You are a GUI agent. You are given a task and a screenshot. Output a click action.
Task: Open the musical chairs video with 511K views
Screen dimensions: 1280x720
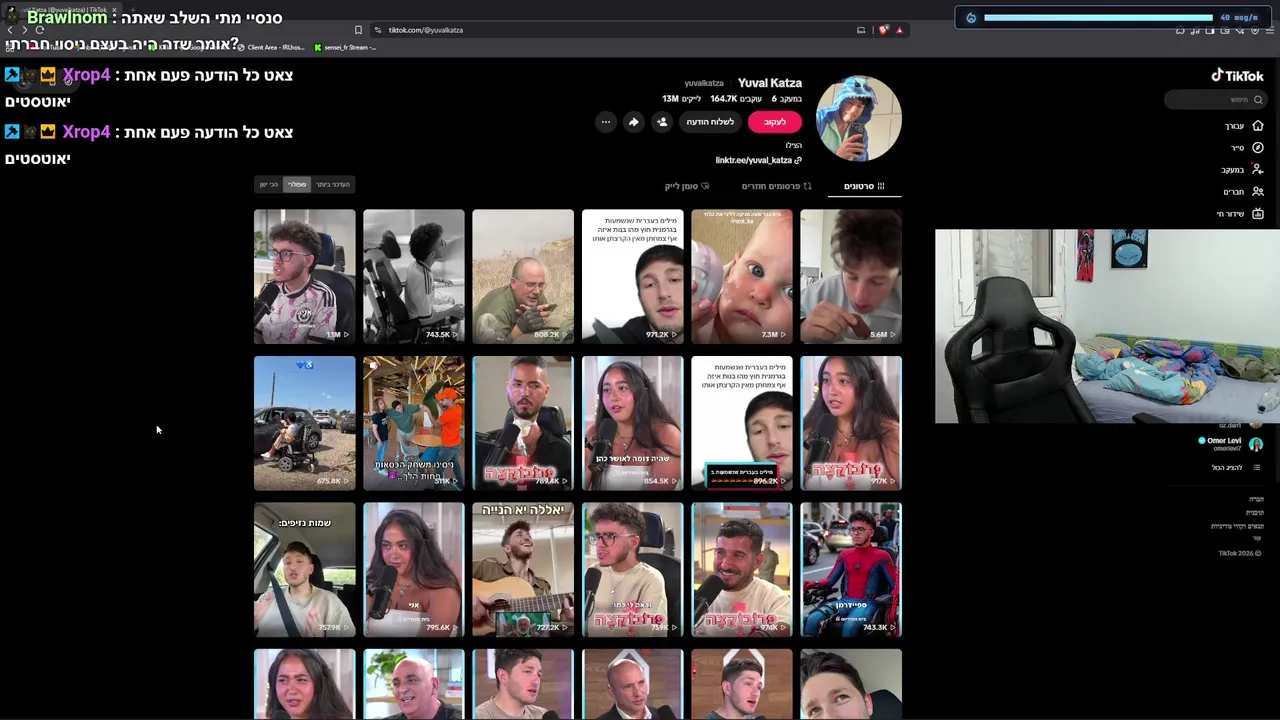tap(414, 423)
